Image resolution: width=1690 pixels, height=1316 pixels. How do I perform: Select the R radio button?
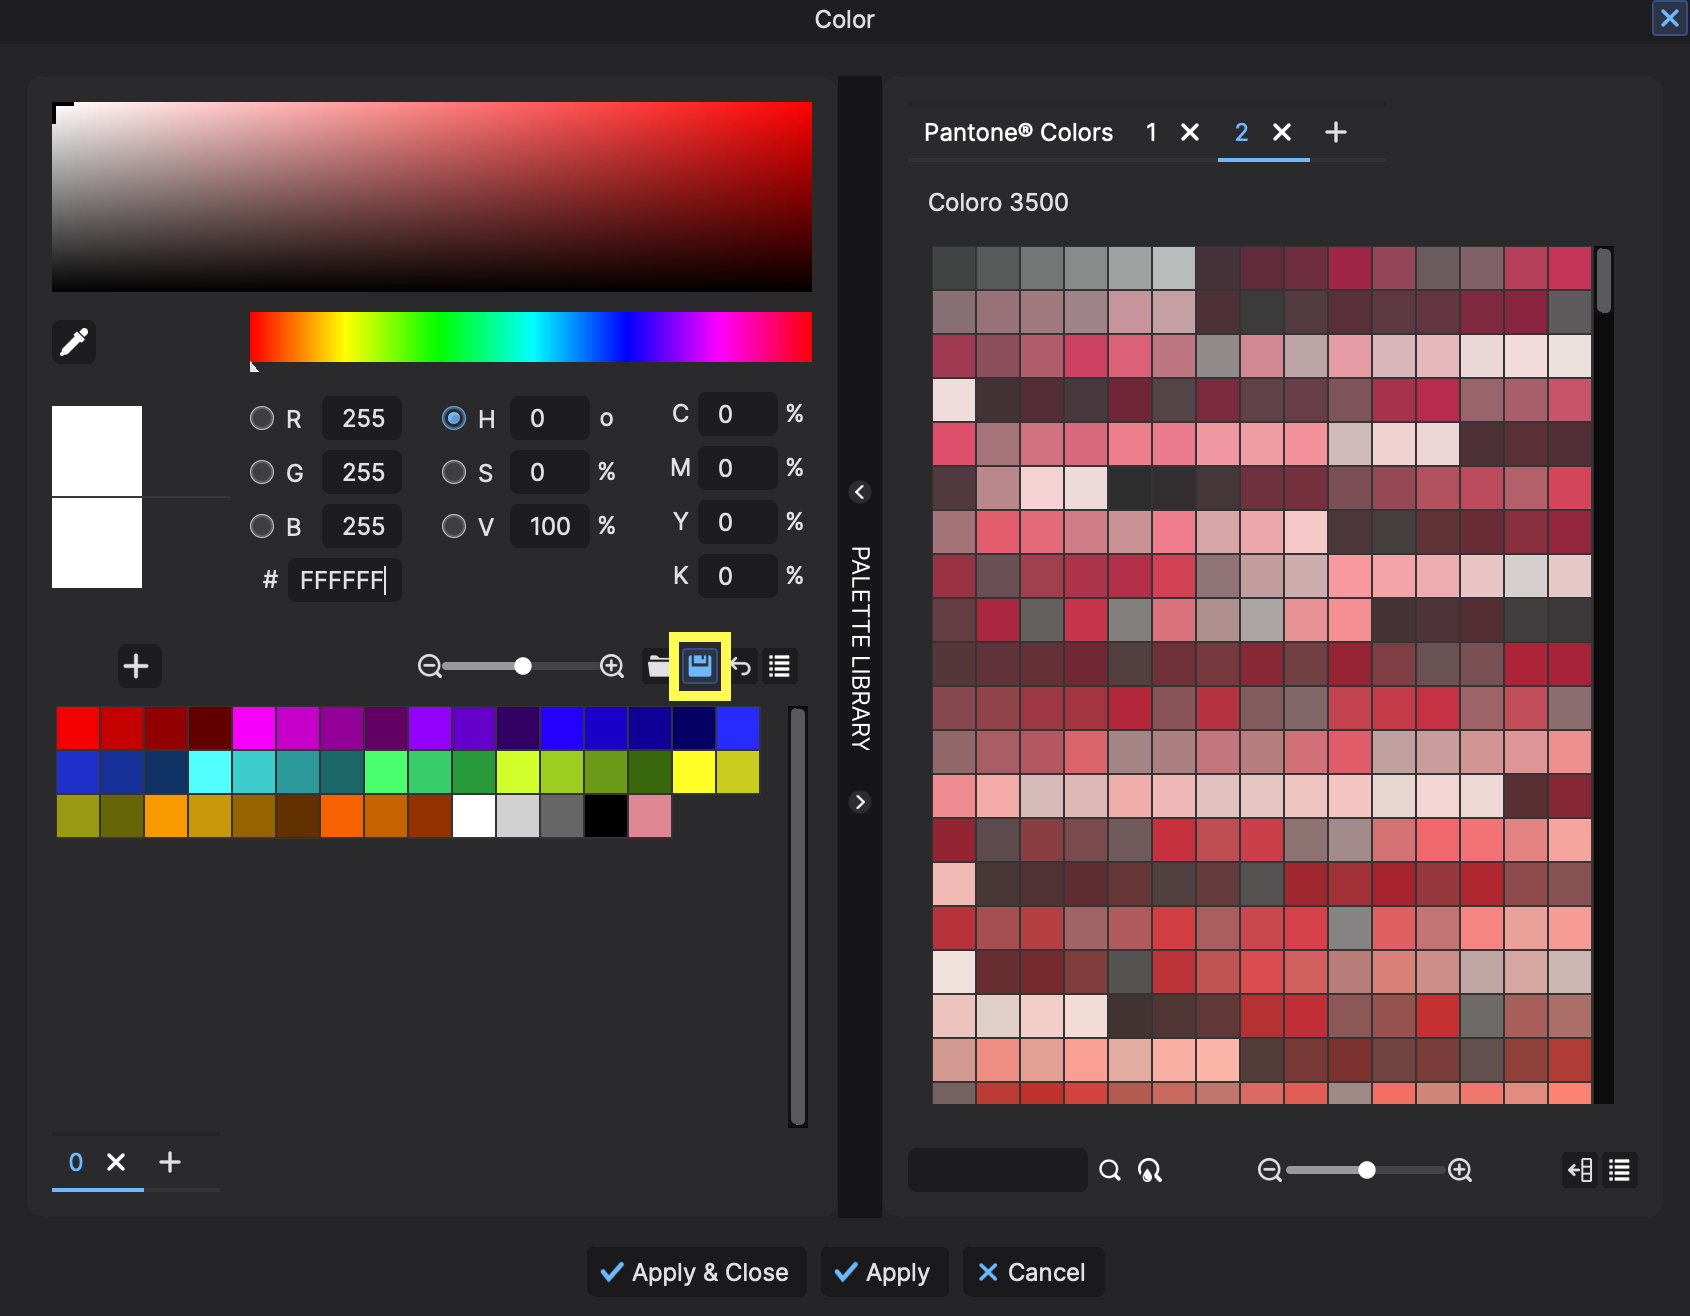pos(261,418)
